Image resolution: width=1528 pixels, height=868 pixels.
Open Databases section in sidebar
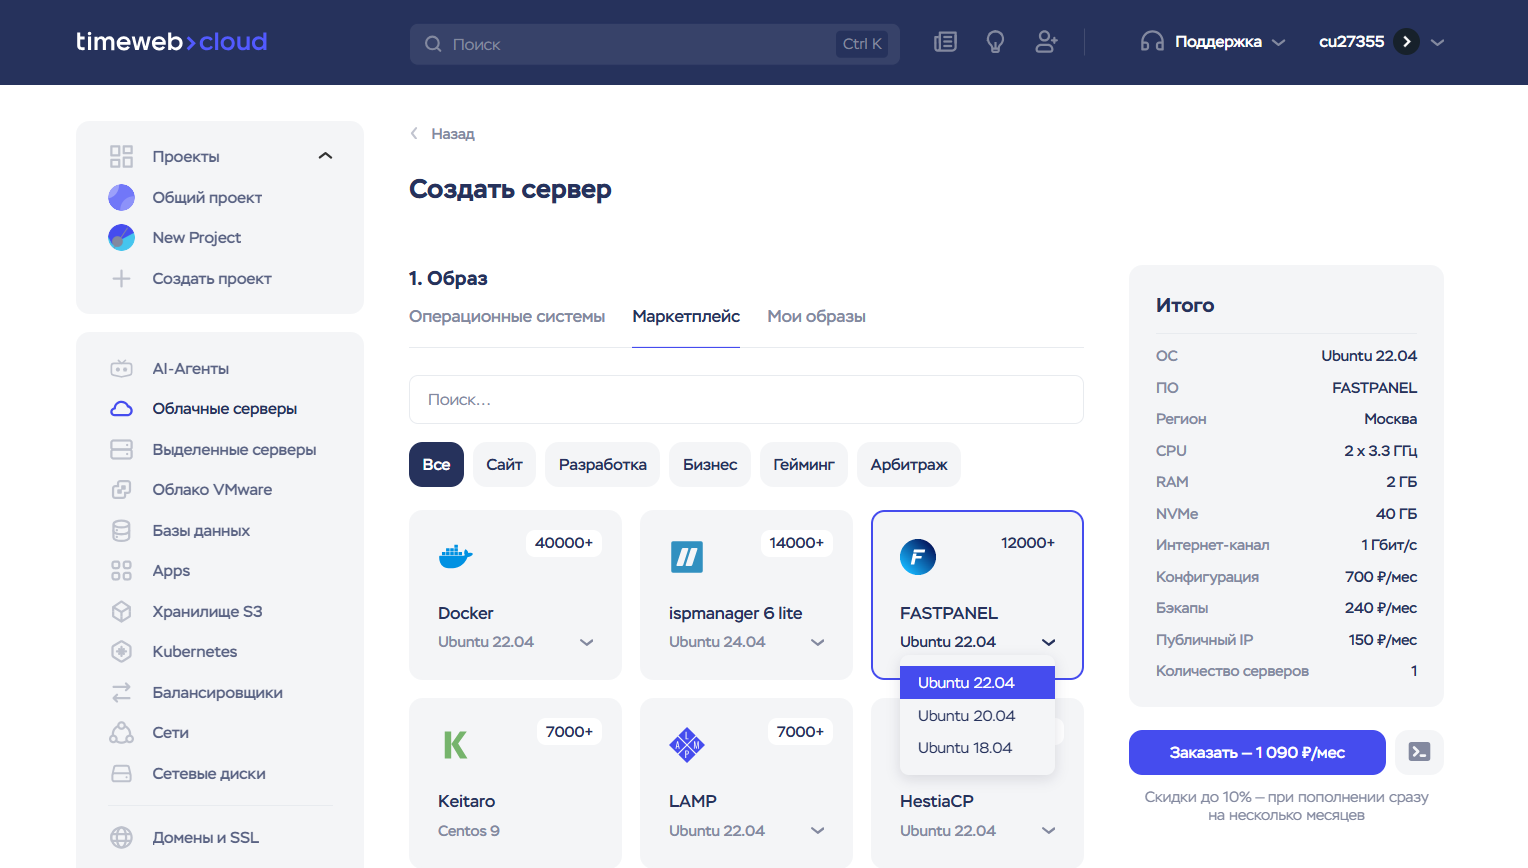point(200,530)
